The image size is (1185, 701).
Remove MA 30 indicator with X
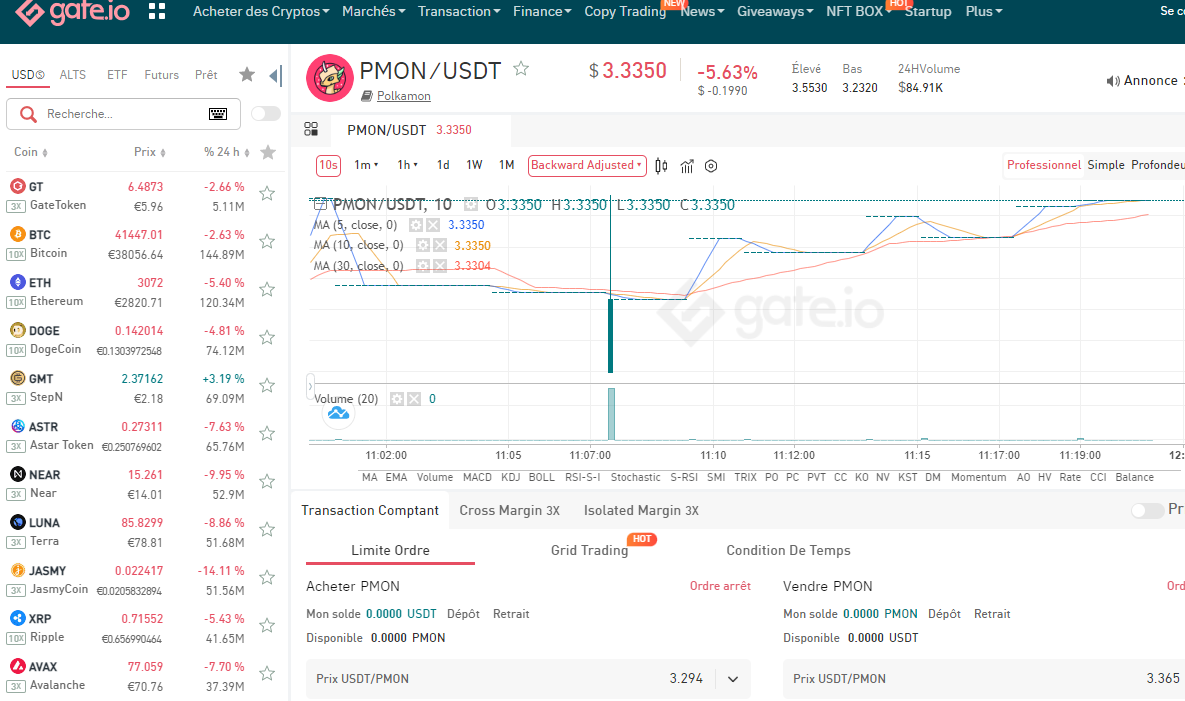click(440, 266)
